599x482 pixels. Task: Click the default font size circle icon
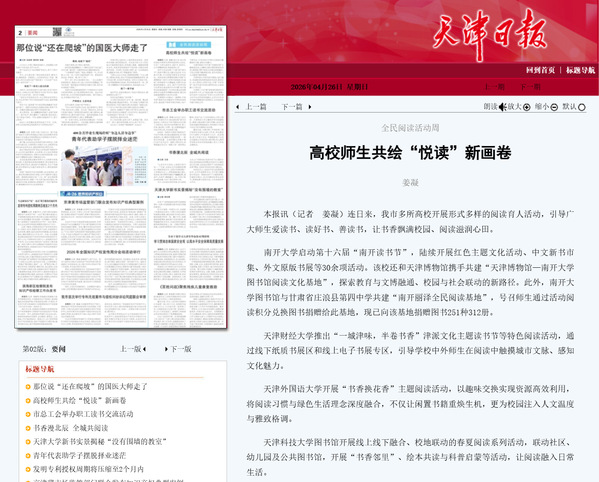pyautogui.click(x=582, y=107)
